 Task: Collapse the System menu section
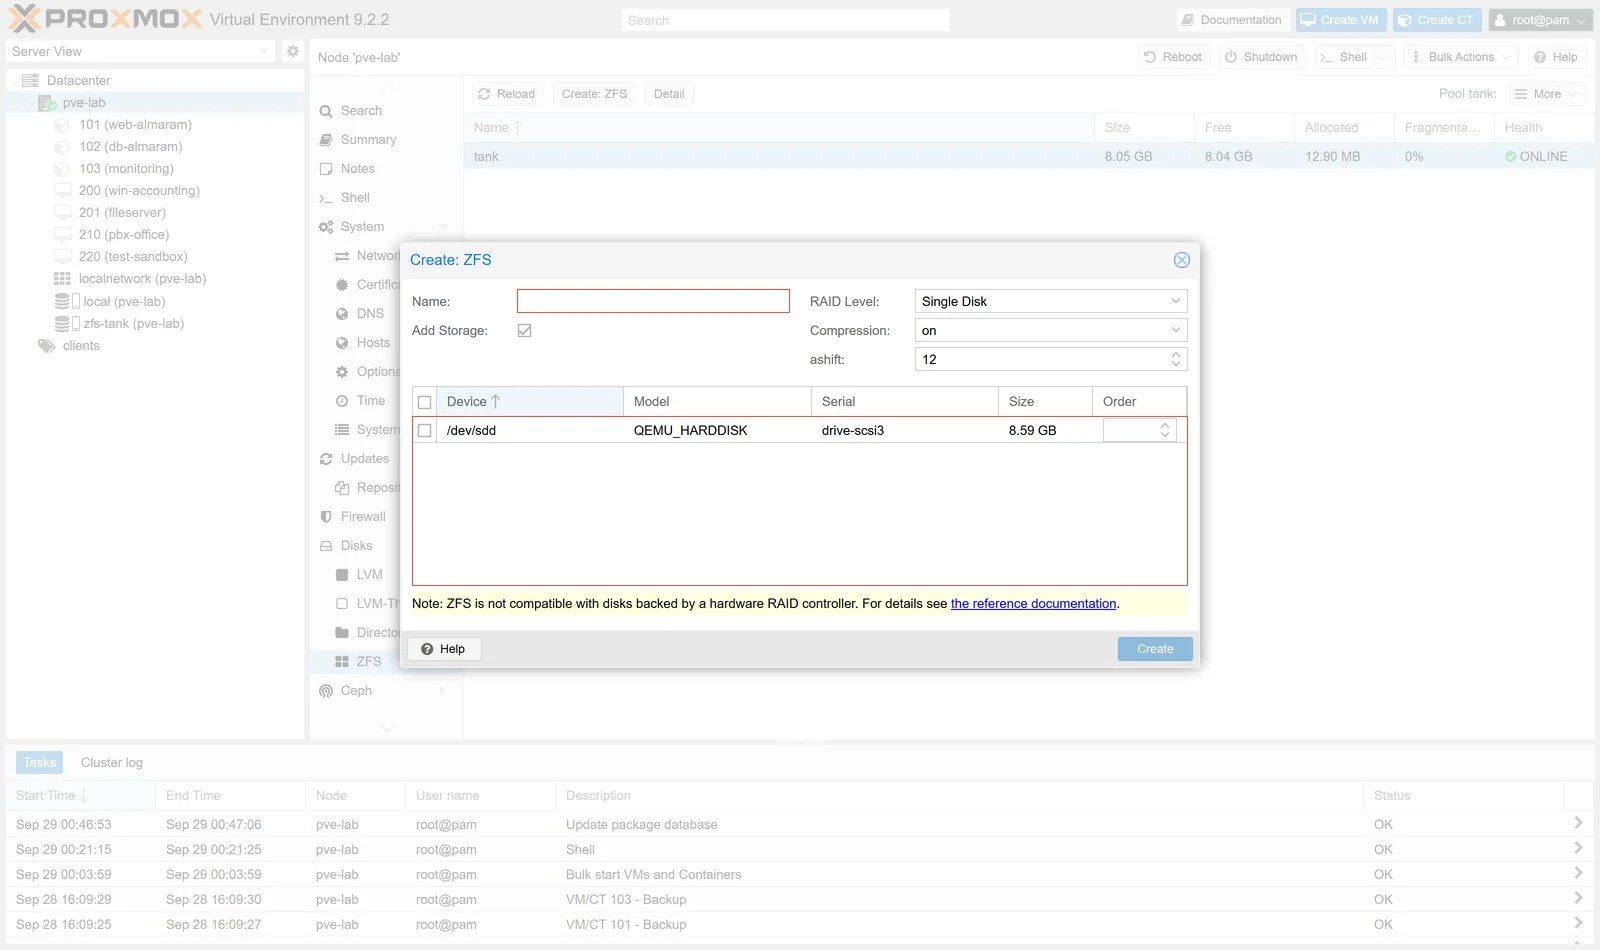coord(443,227)
